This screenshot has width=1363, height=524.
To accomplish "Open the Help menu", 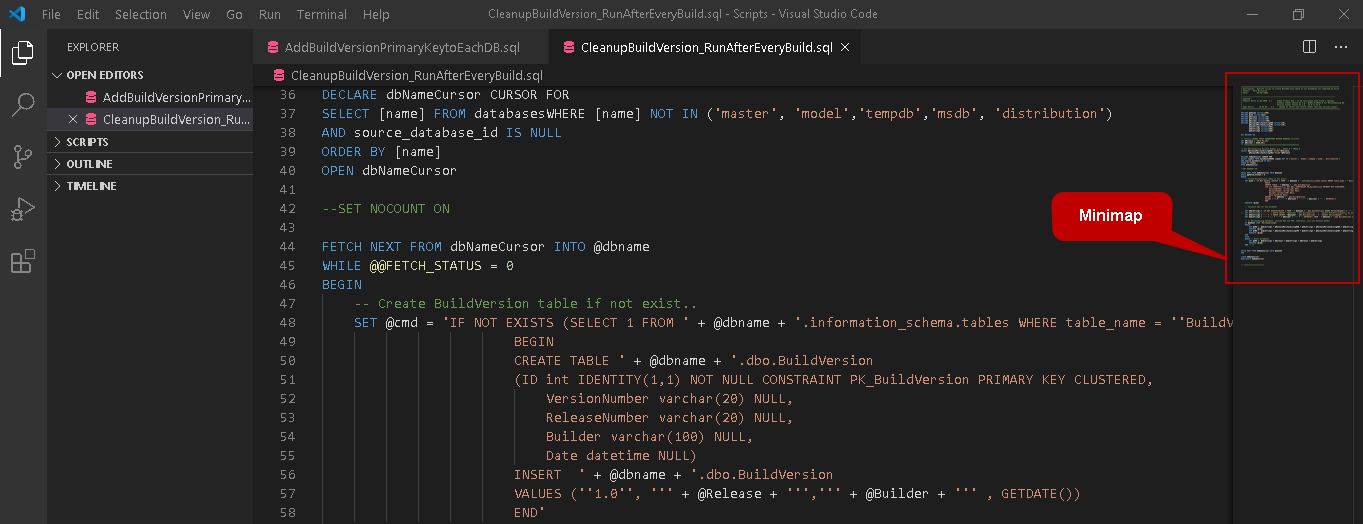I will (376, 14).
